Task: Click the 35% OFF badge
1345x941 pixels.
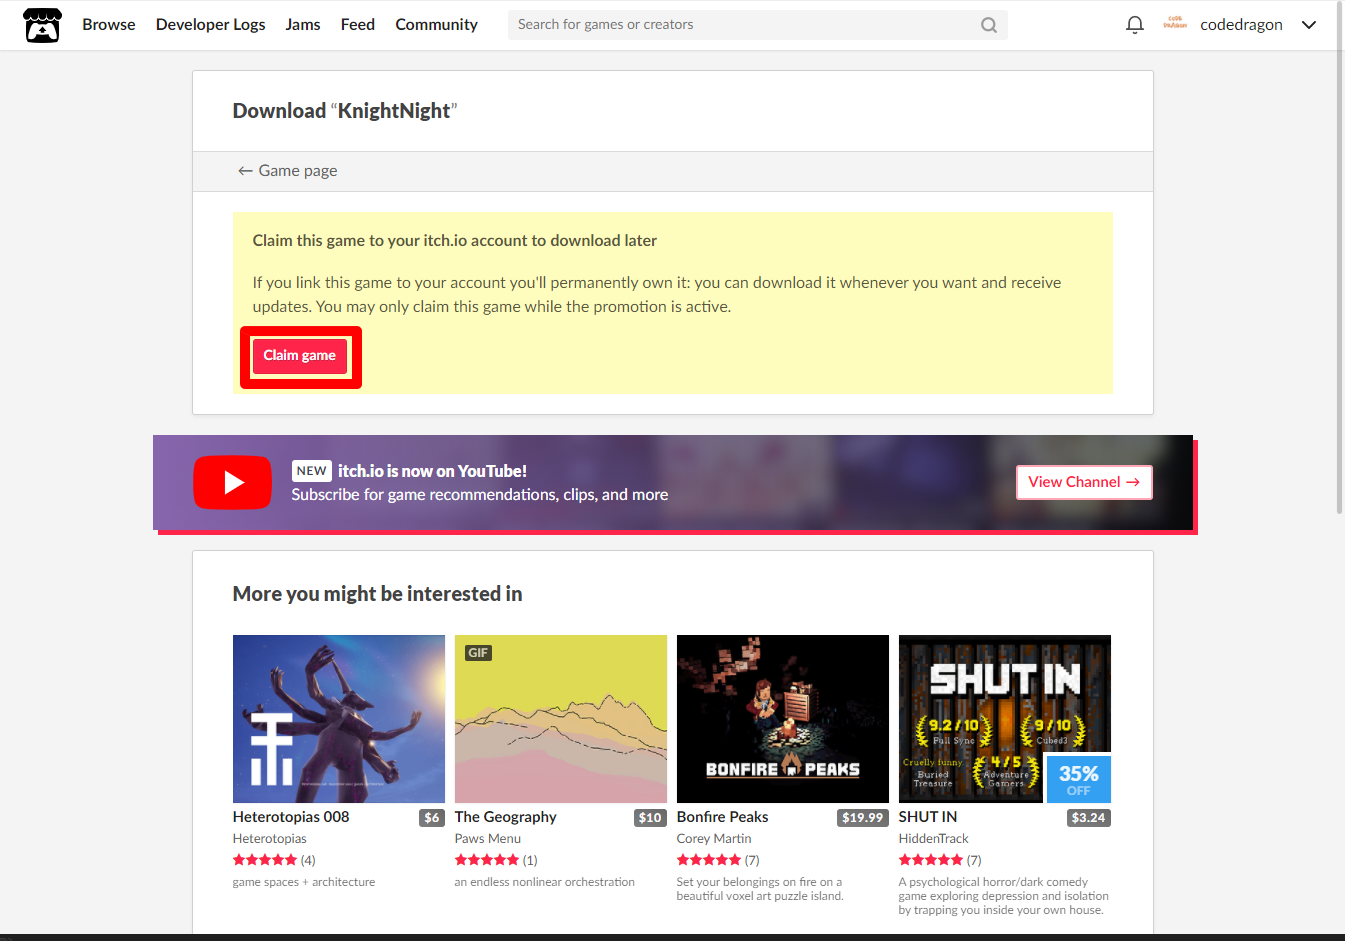Action: click(x=1079, y=779)
